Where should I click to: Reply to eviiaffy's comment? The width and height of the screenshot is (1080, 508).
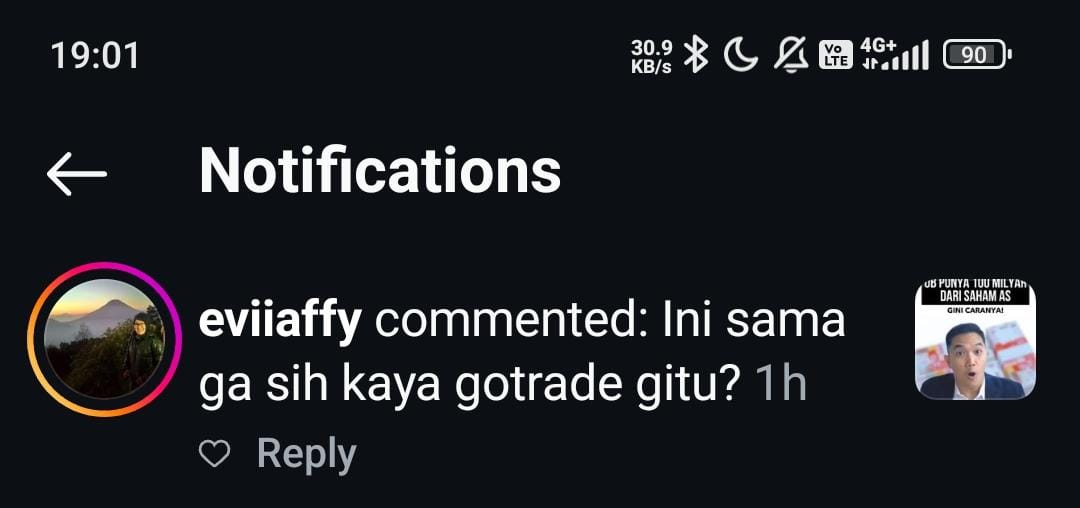coord(307,454)
